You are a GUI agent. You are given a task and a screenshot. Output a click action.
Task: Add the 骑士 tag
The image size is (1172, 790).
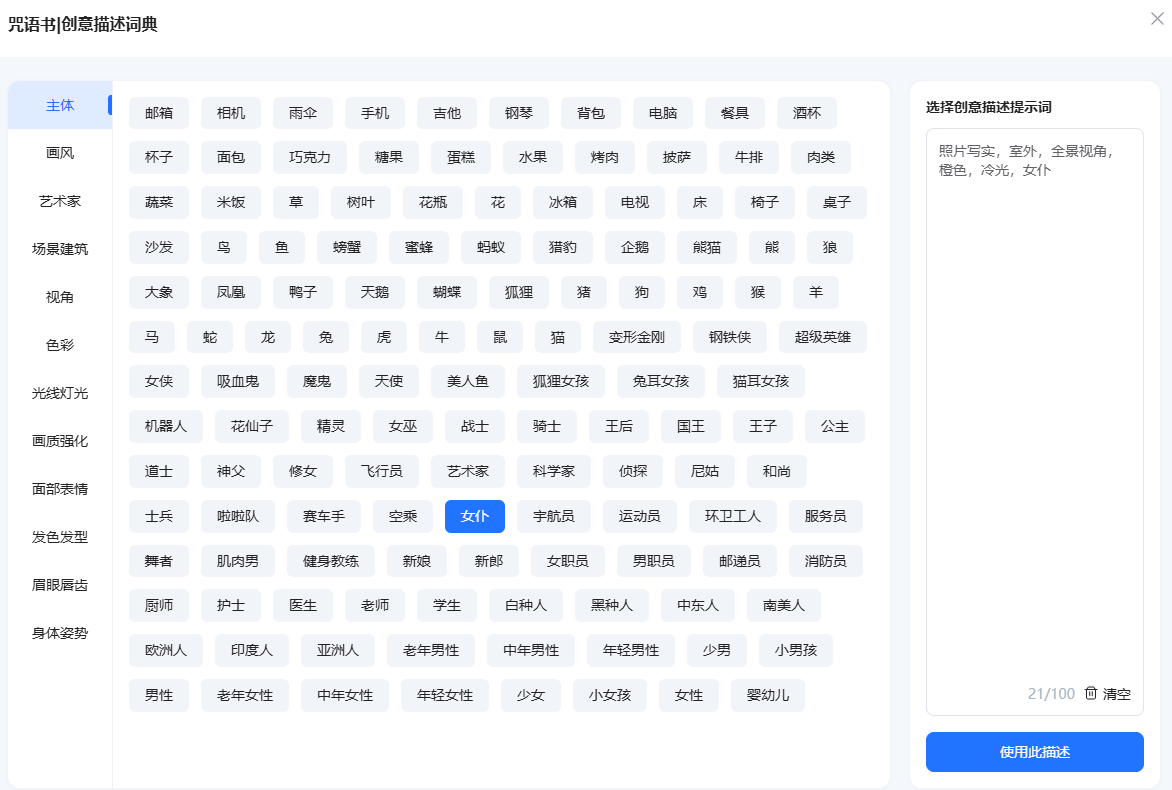point(546,426)
